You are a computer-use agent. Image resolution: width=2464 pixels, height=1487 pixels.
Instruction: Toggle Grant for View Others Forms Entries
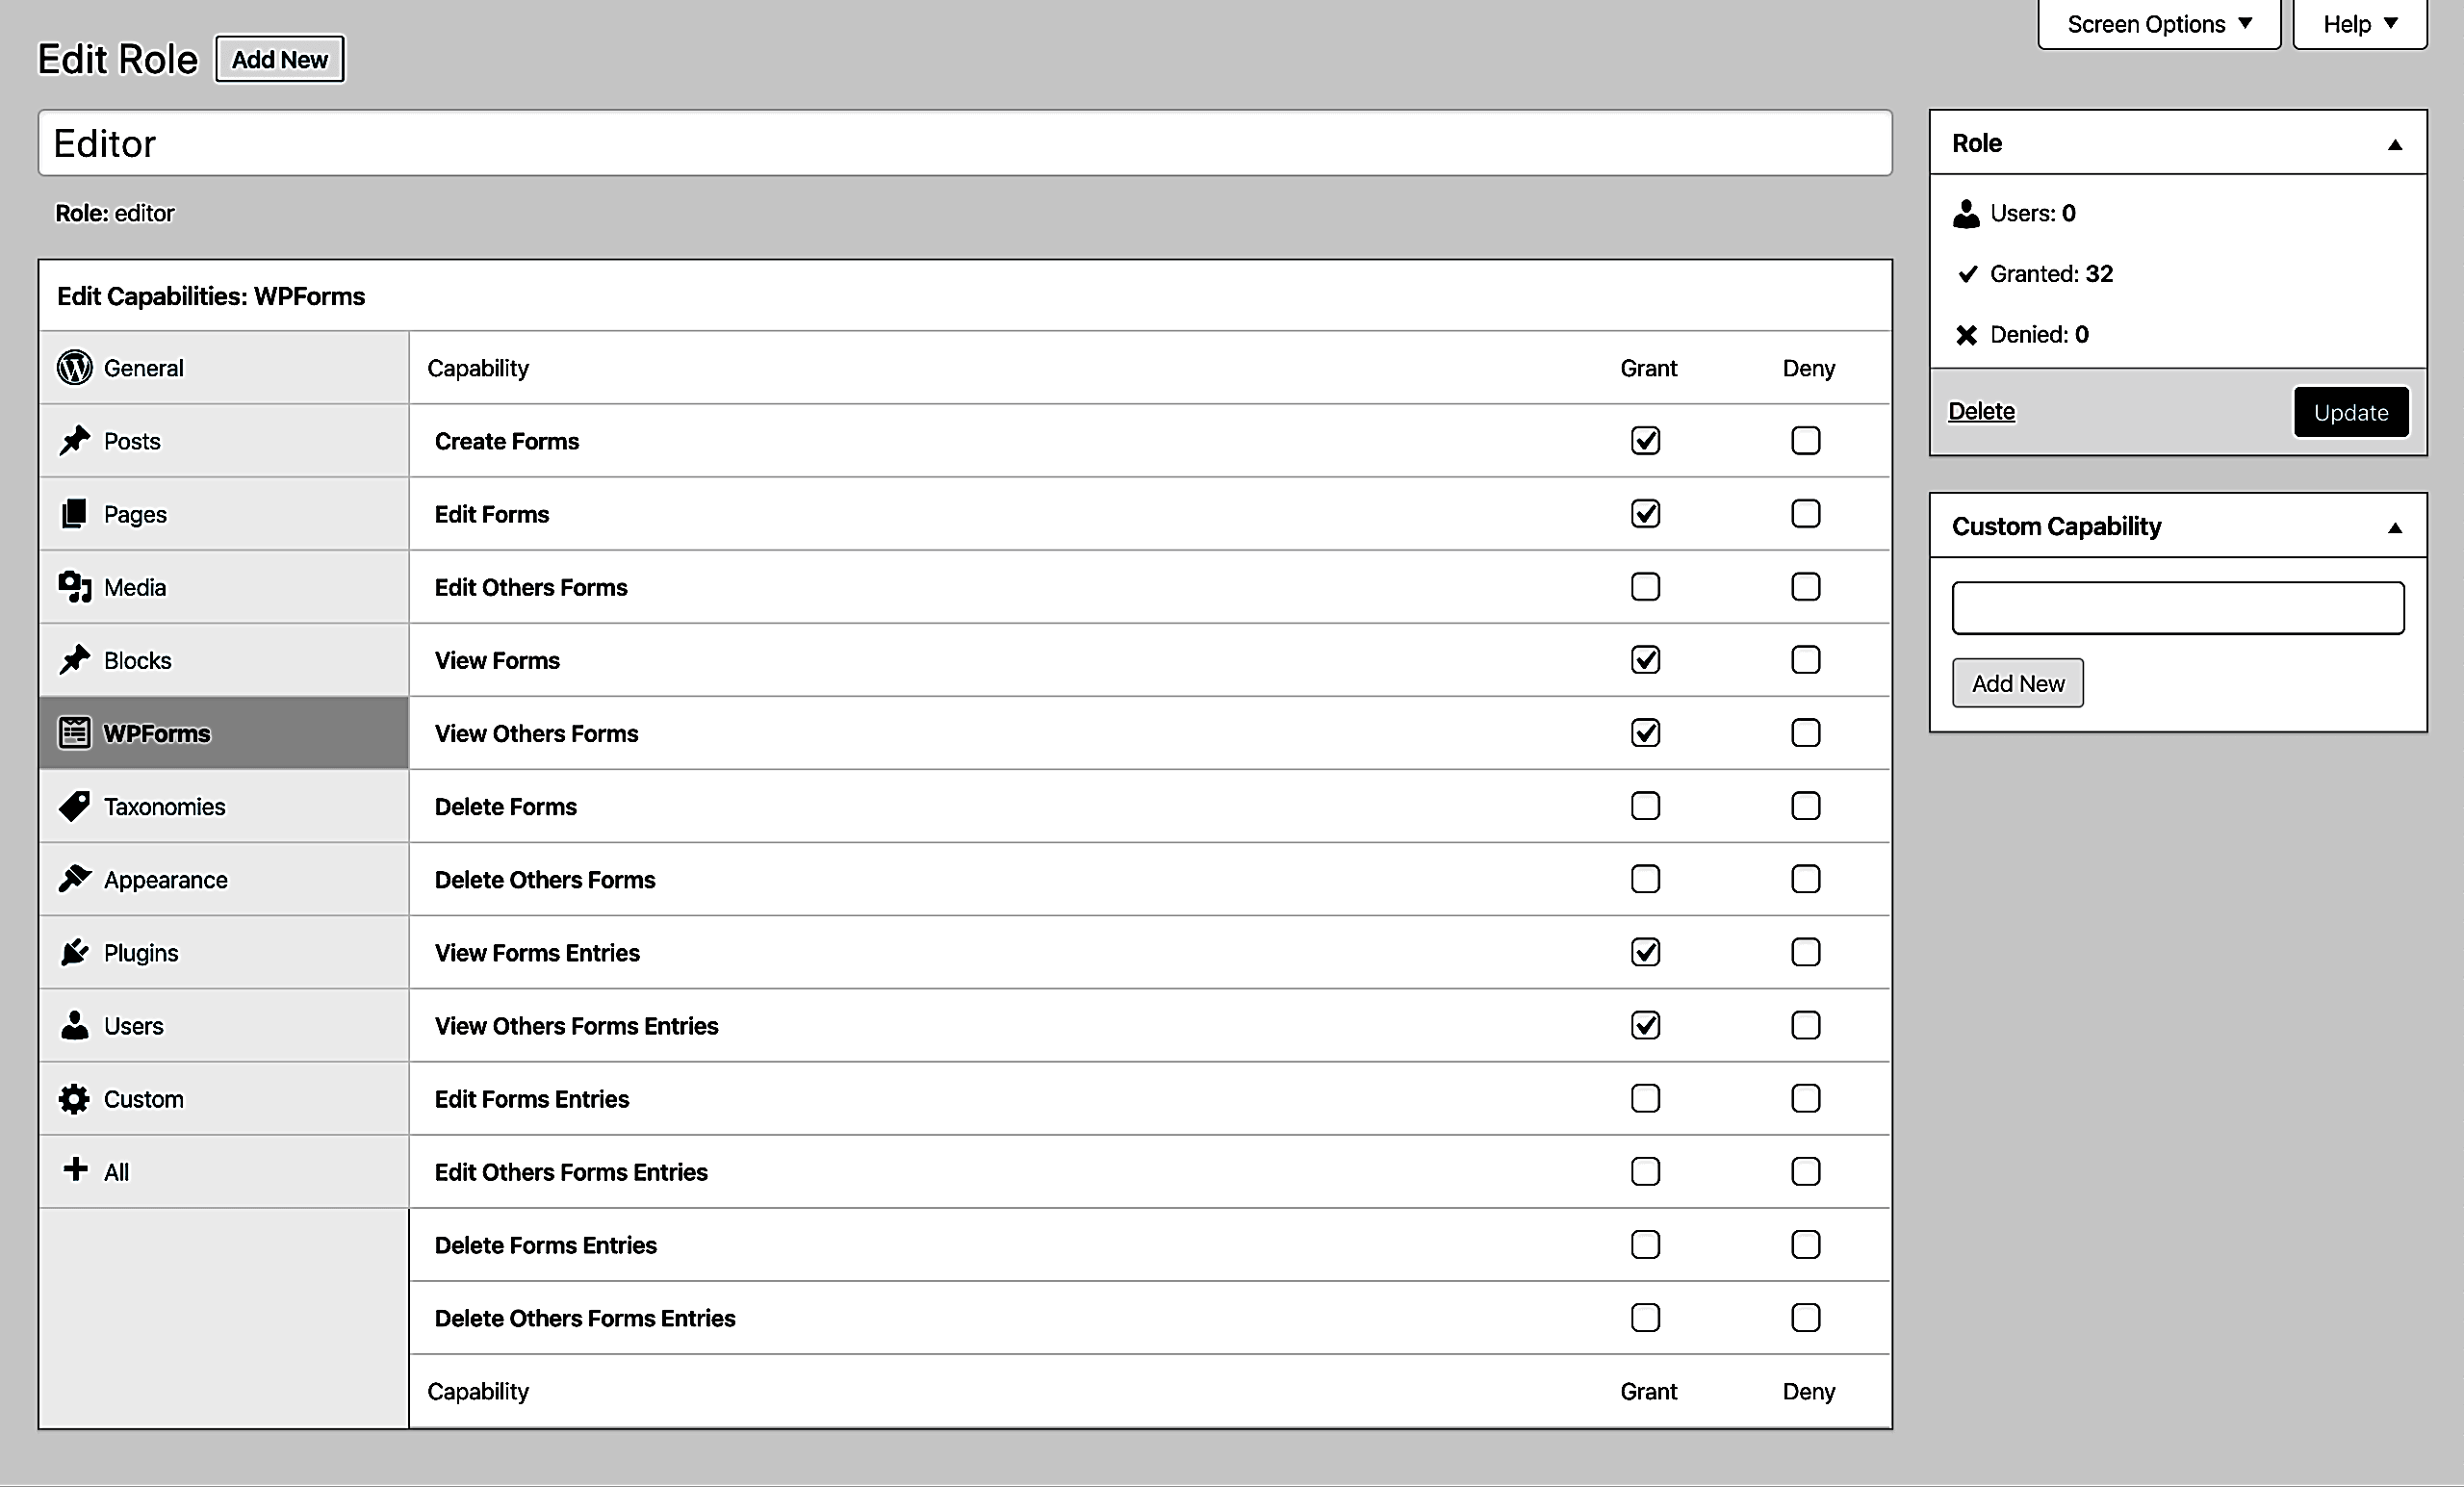tap(1645, 1024)
